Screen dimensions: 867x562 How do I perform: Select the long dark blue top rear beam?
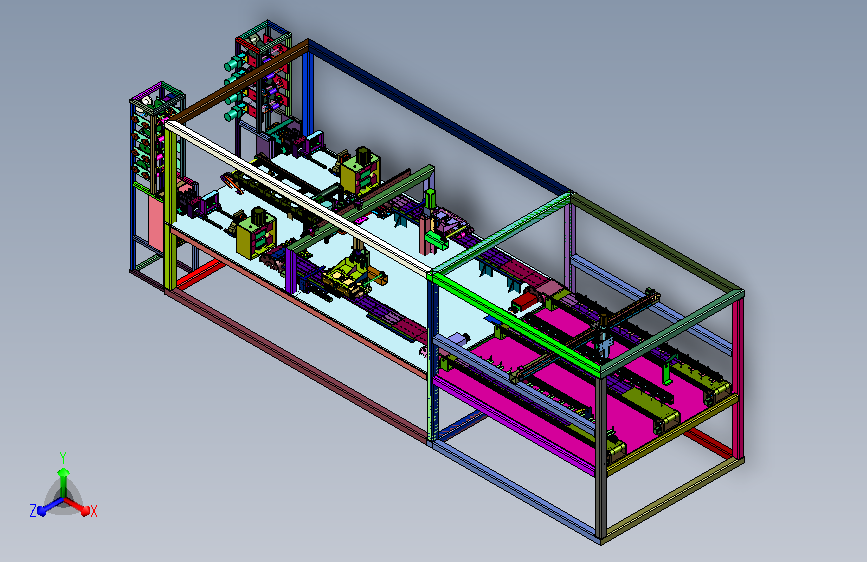pos(440,118)
